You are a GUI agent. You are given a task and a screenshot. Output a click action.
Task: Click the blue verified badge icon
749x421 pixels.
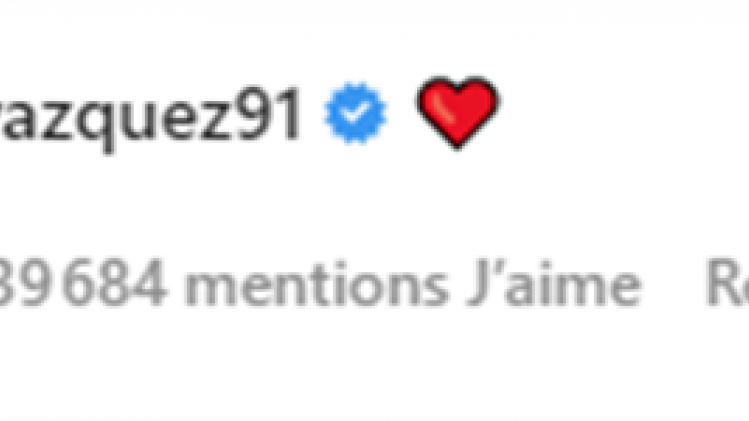[x=355, y=113]
